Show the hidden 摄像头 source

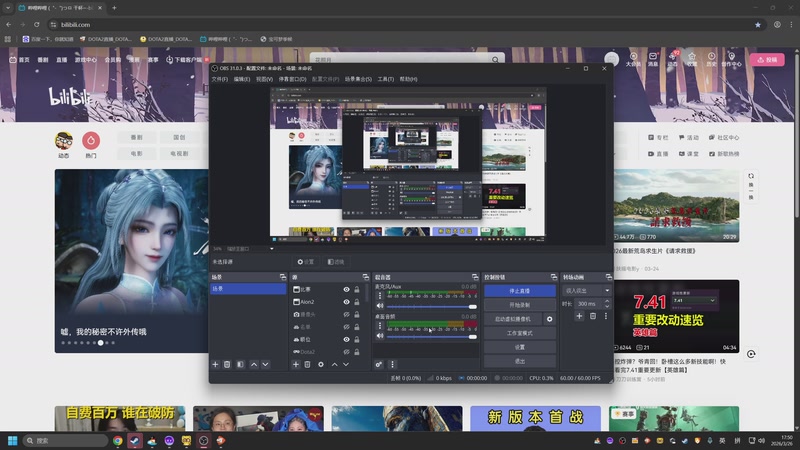[346, 314]
